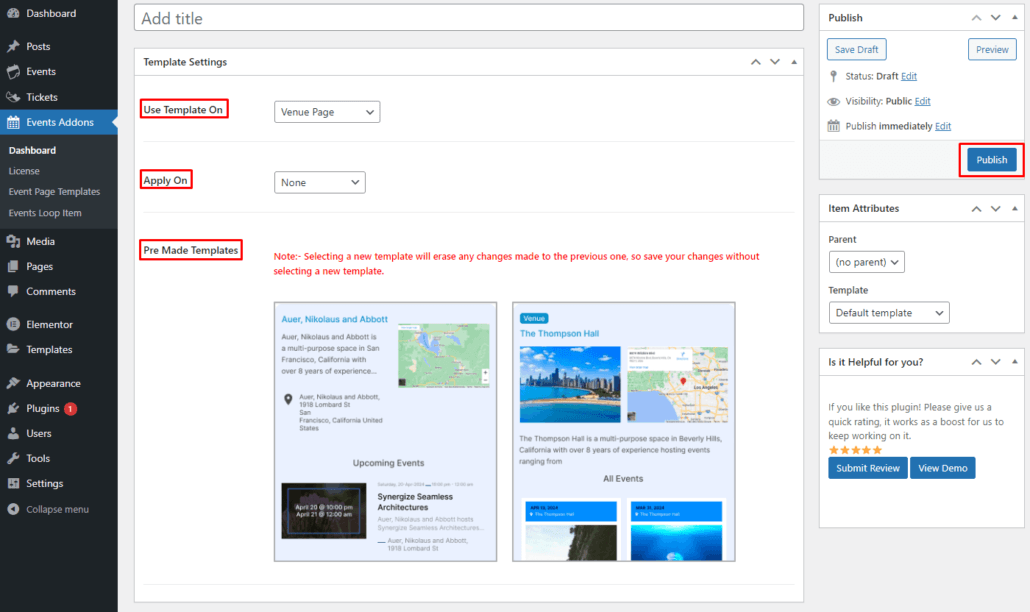
Task: Click the five-star rating row
Action: (x=855, y=450)
